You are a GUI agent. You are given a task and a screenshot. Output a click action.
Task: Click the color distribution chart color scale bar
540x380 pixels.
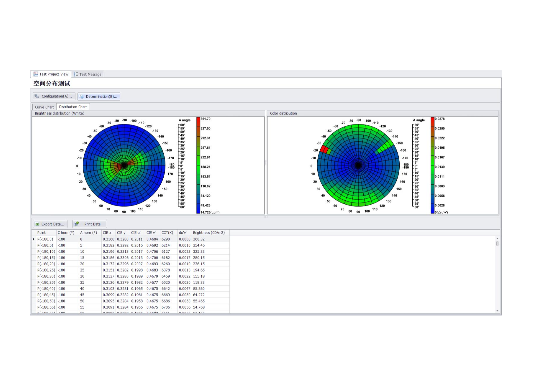coord(433,165)
